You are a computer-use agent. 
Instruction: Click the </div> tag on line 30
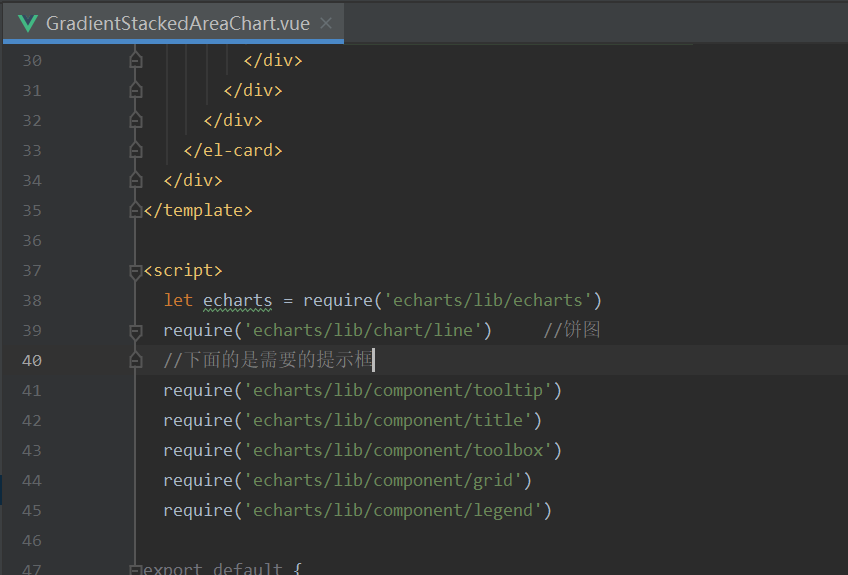click(x=273, y=60)
